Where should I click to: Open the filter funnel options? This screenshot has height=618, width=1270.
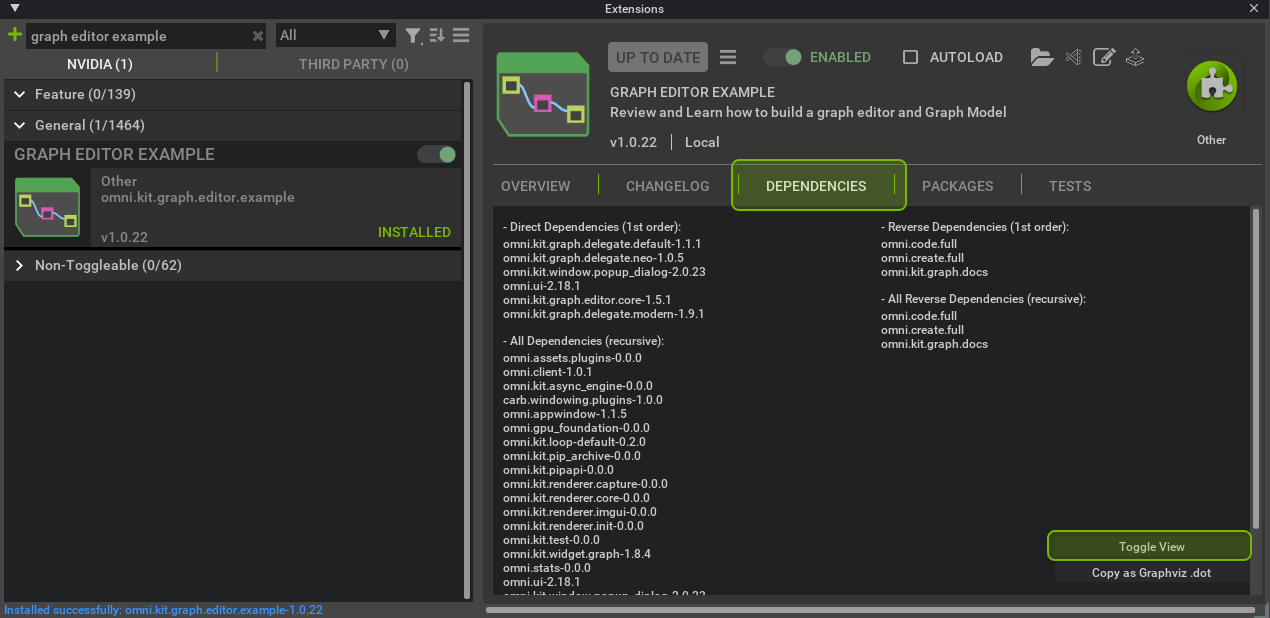[x=413, y=35]
